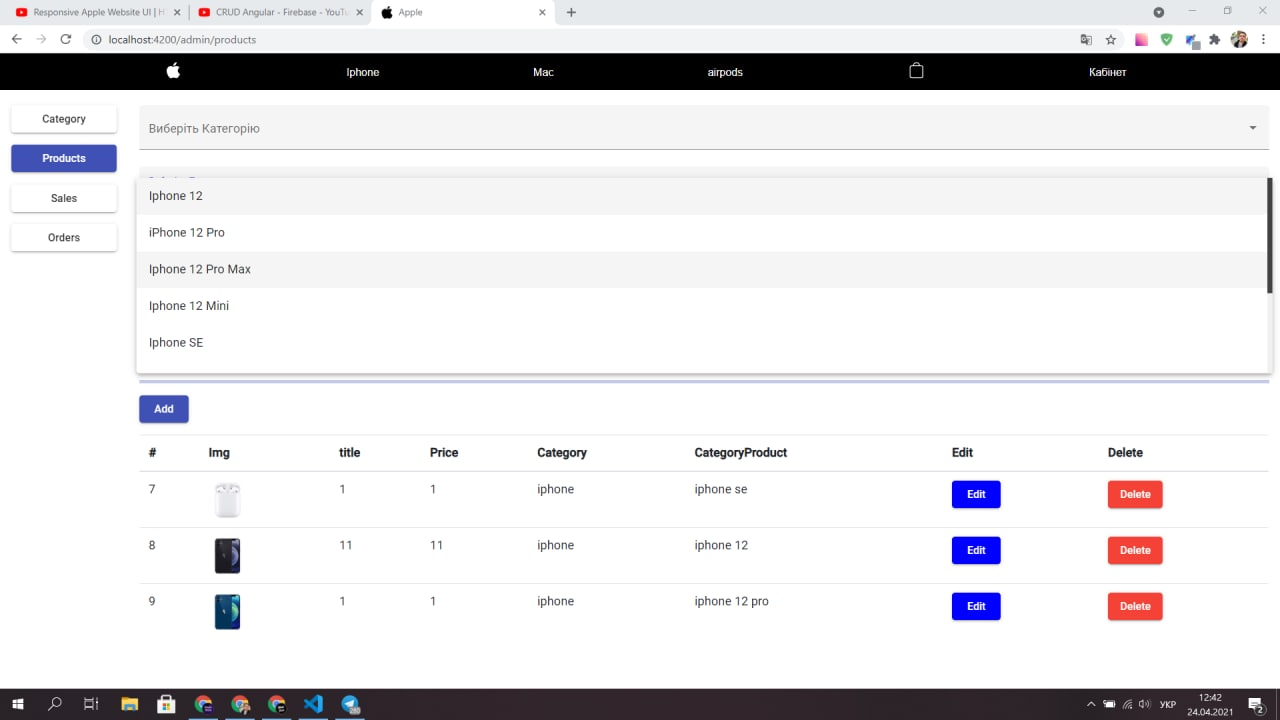Image resolution: width=1280 pixels, height=720 pixels.
Task: Click the blue Add button
Action: (164, 409)
